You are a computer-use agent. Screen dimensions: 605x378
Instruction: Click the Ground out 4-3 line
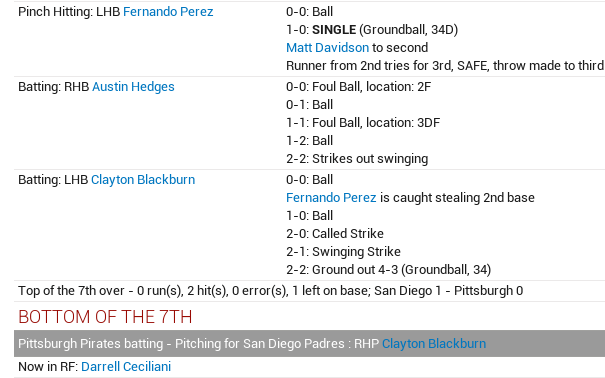pos(388,269)
